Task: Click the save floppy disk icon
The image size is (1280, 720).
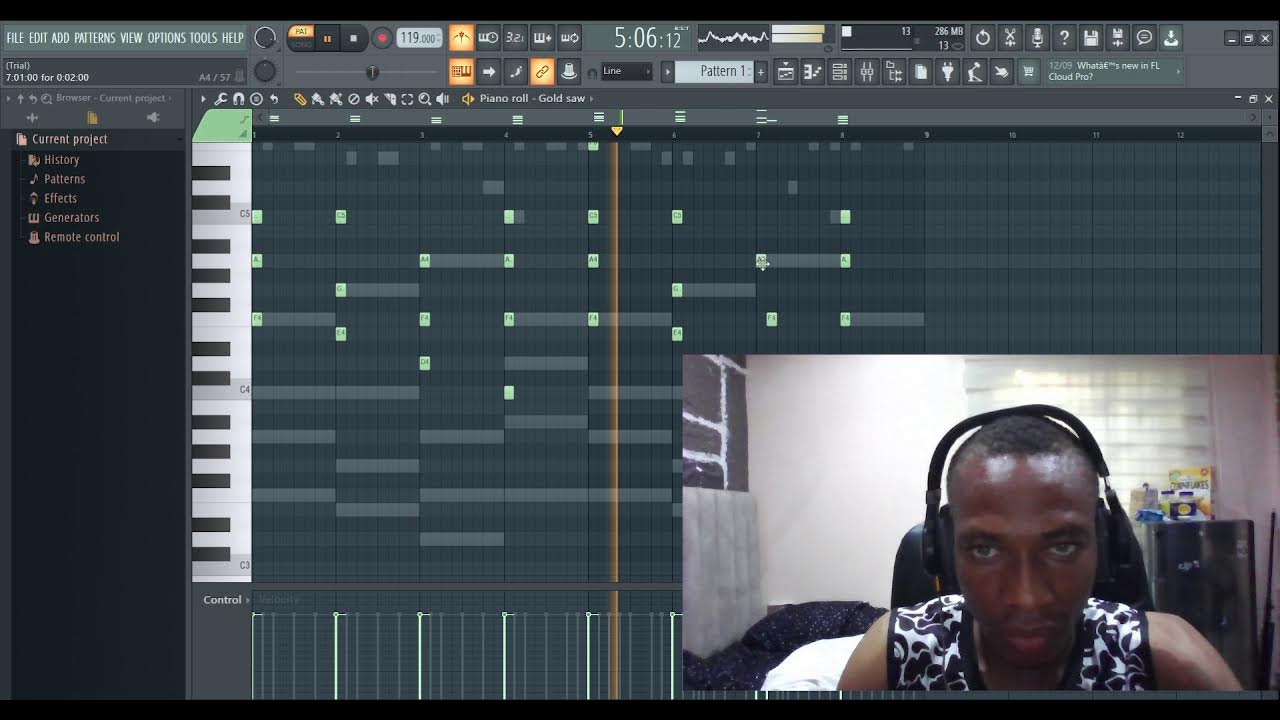Action: pyautogui.click(x=1091, y=38)
